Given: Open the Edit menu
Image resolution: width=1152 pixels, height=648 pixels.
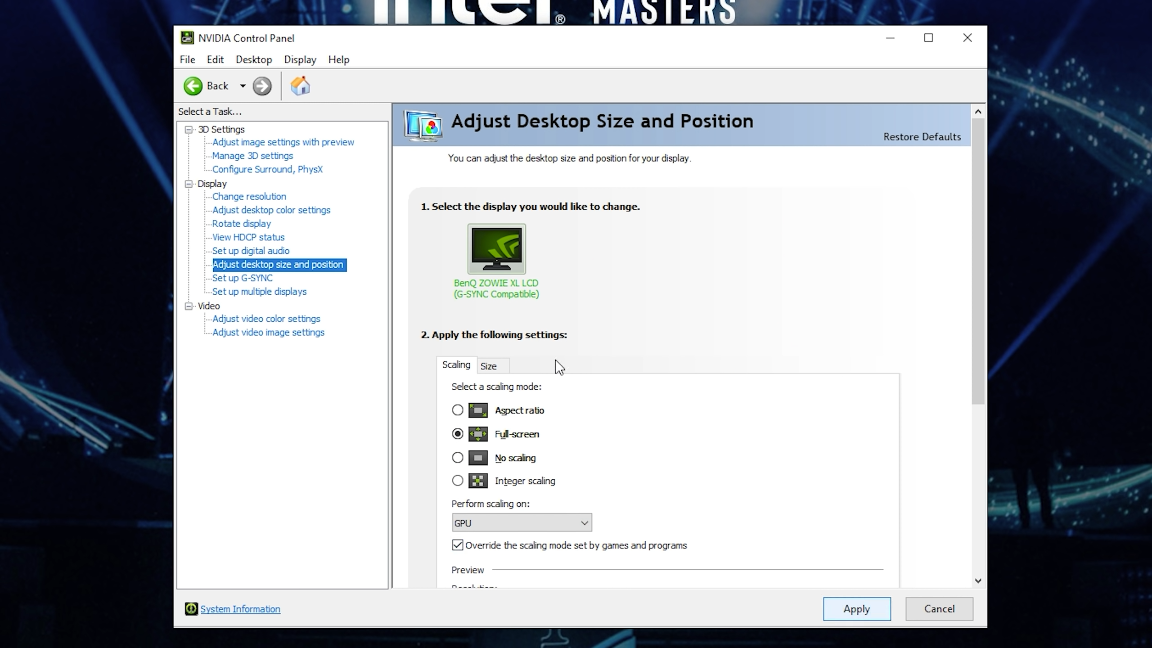Looking at the screenshot, I should coord(215,60).
